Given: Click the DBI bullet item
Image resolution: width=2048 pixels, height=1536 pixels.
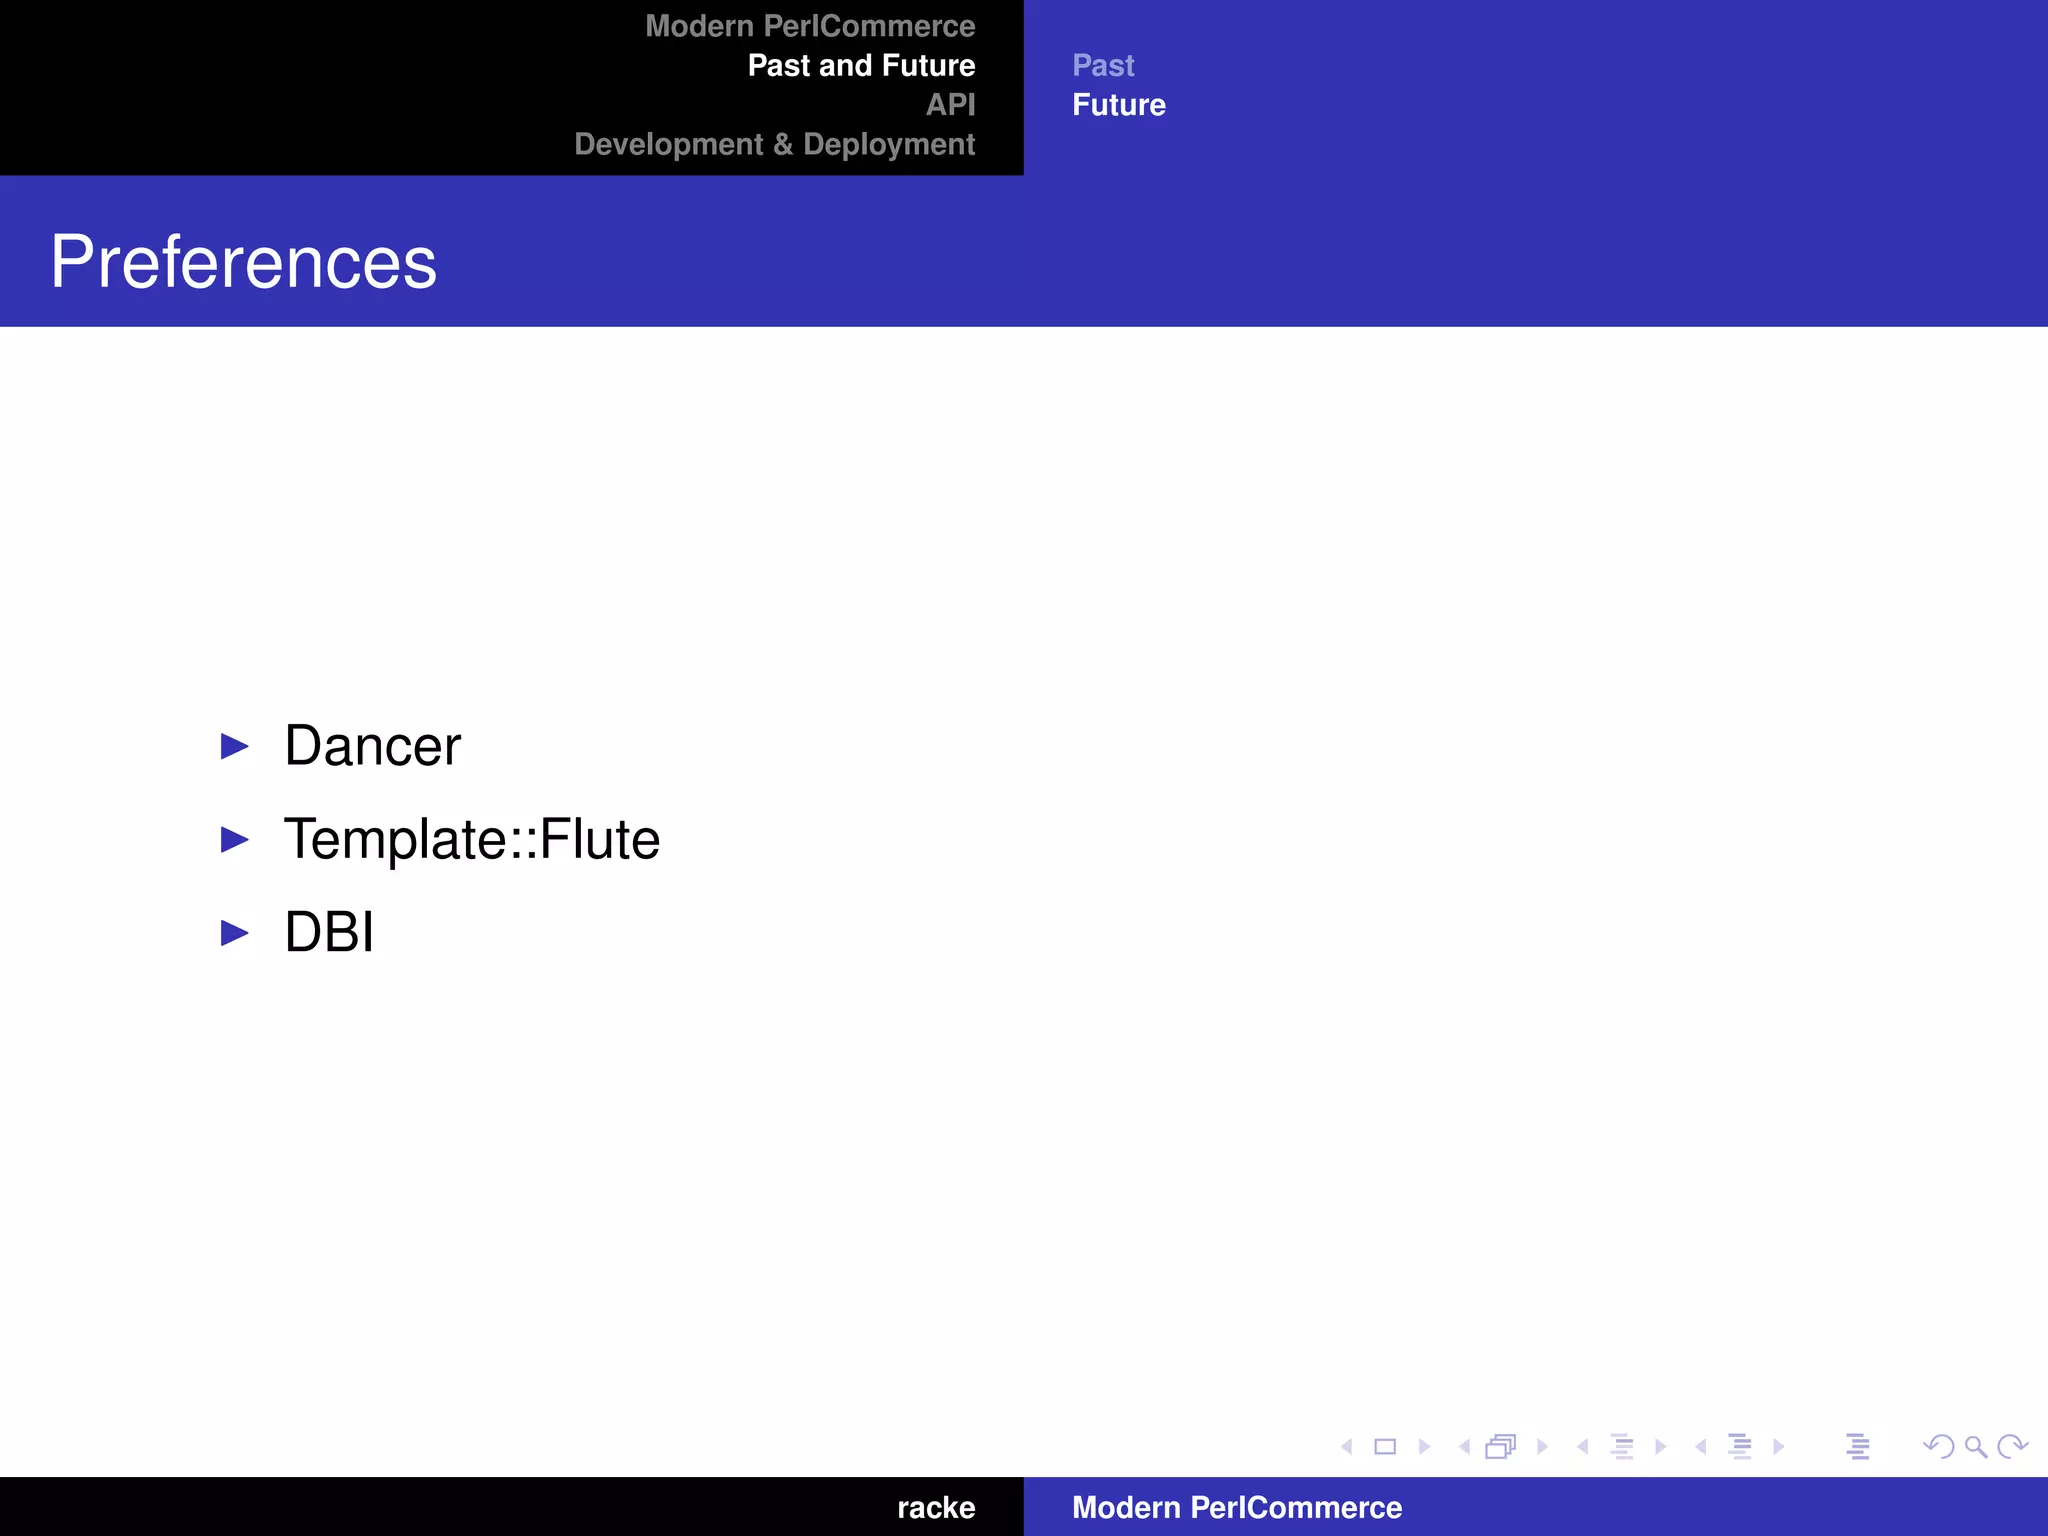Looking at the screenshot, I should [329, 932].
